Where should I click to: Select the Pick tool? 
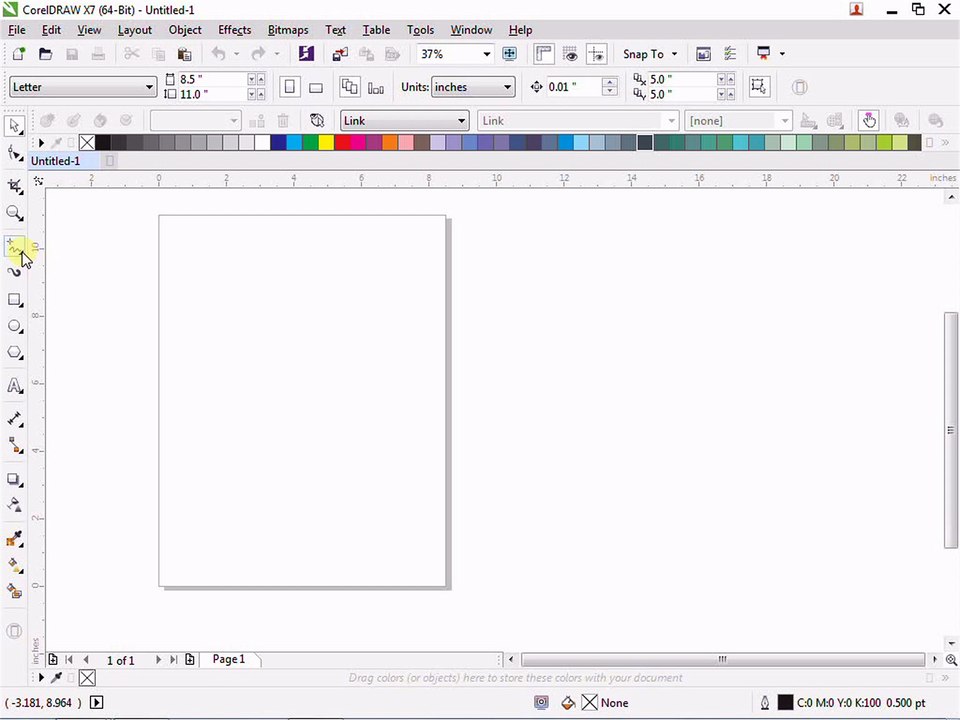15,126
